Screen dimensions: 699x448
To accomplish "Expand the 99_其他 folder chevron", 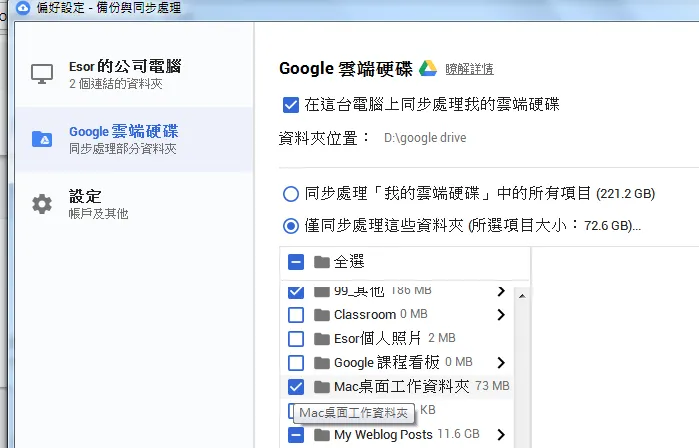I will [x=501, y=292].
